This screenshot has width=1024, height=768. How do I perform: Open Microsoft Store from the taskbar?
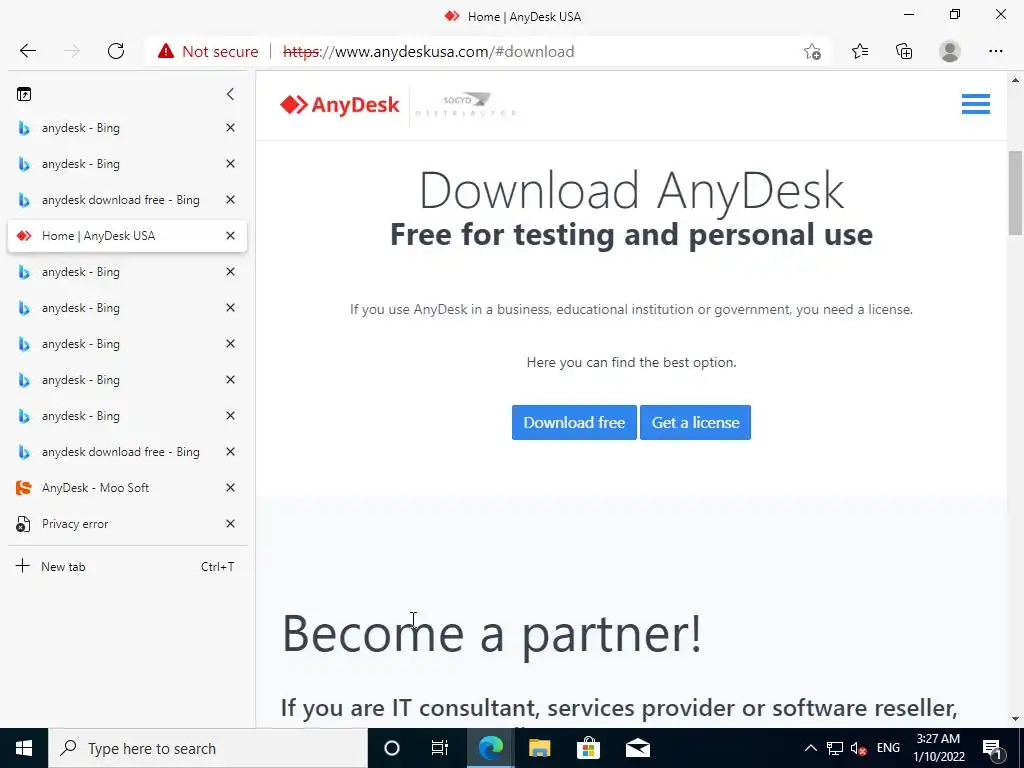coord(588,748)
